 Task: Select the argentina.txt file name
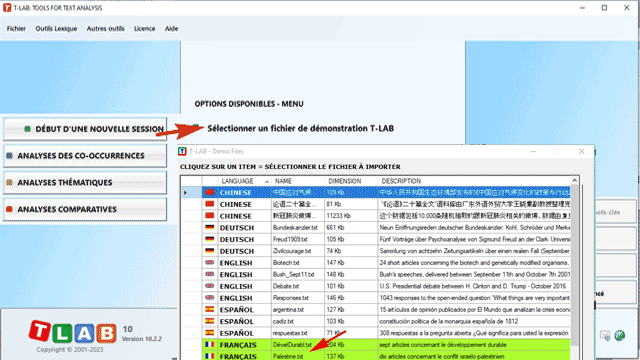(x=288, y=310)
